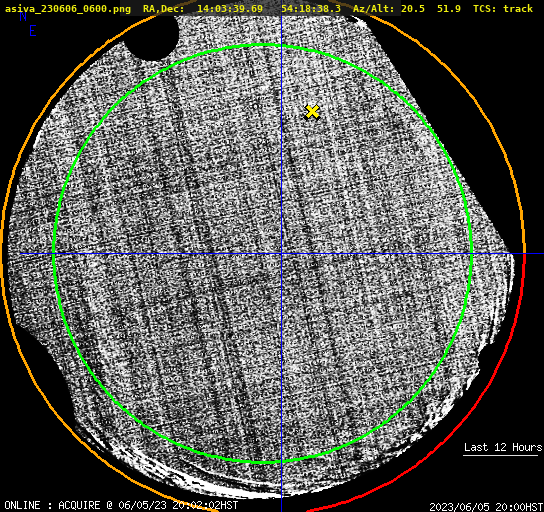Click the RA,Dec: label in header

point(163,8)
